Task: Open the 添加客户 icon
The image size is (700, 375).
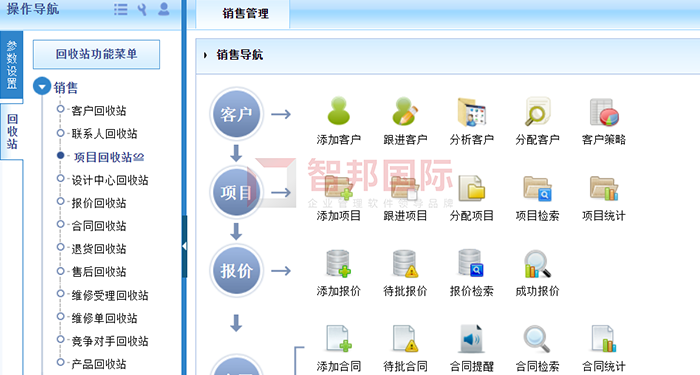Action: (338, 111)
